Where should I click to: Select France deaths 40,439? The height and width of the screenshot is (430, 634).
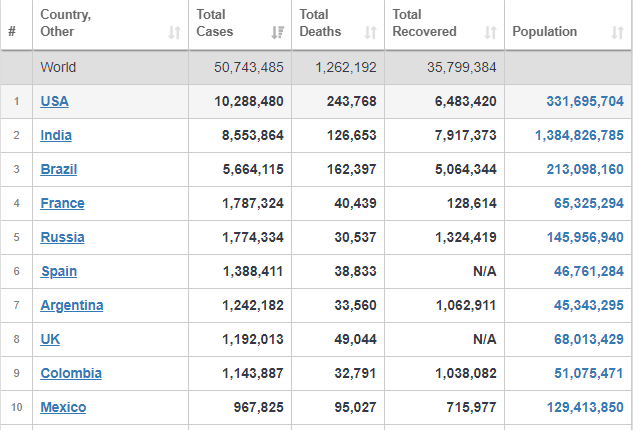(x=355, y=203)
